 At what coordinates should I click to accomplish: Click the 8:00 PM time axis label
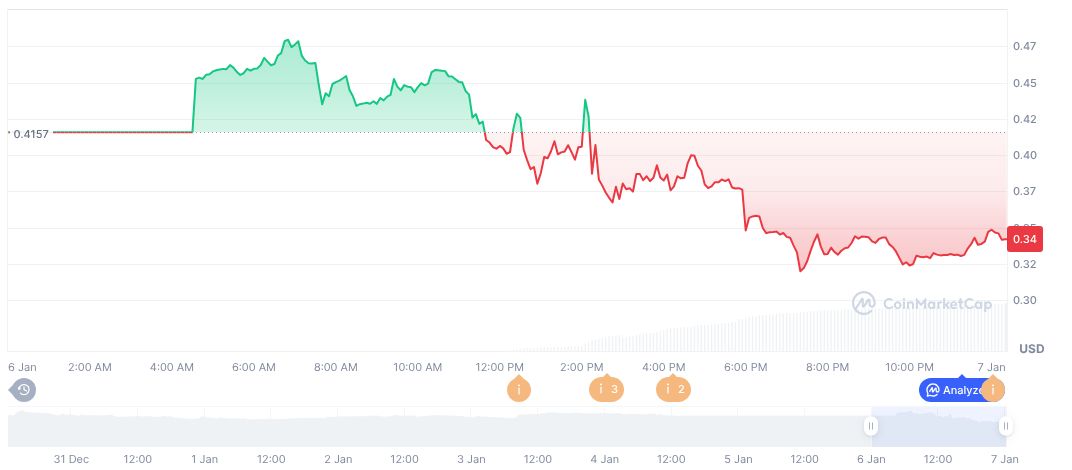pos(828,368)
